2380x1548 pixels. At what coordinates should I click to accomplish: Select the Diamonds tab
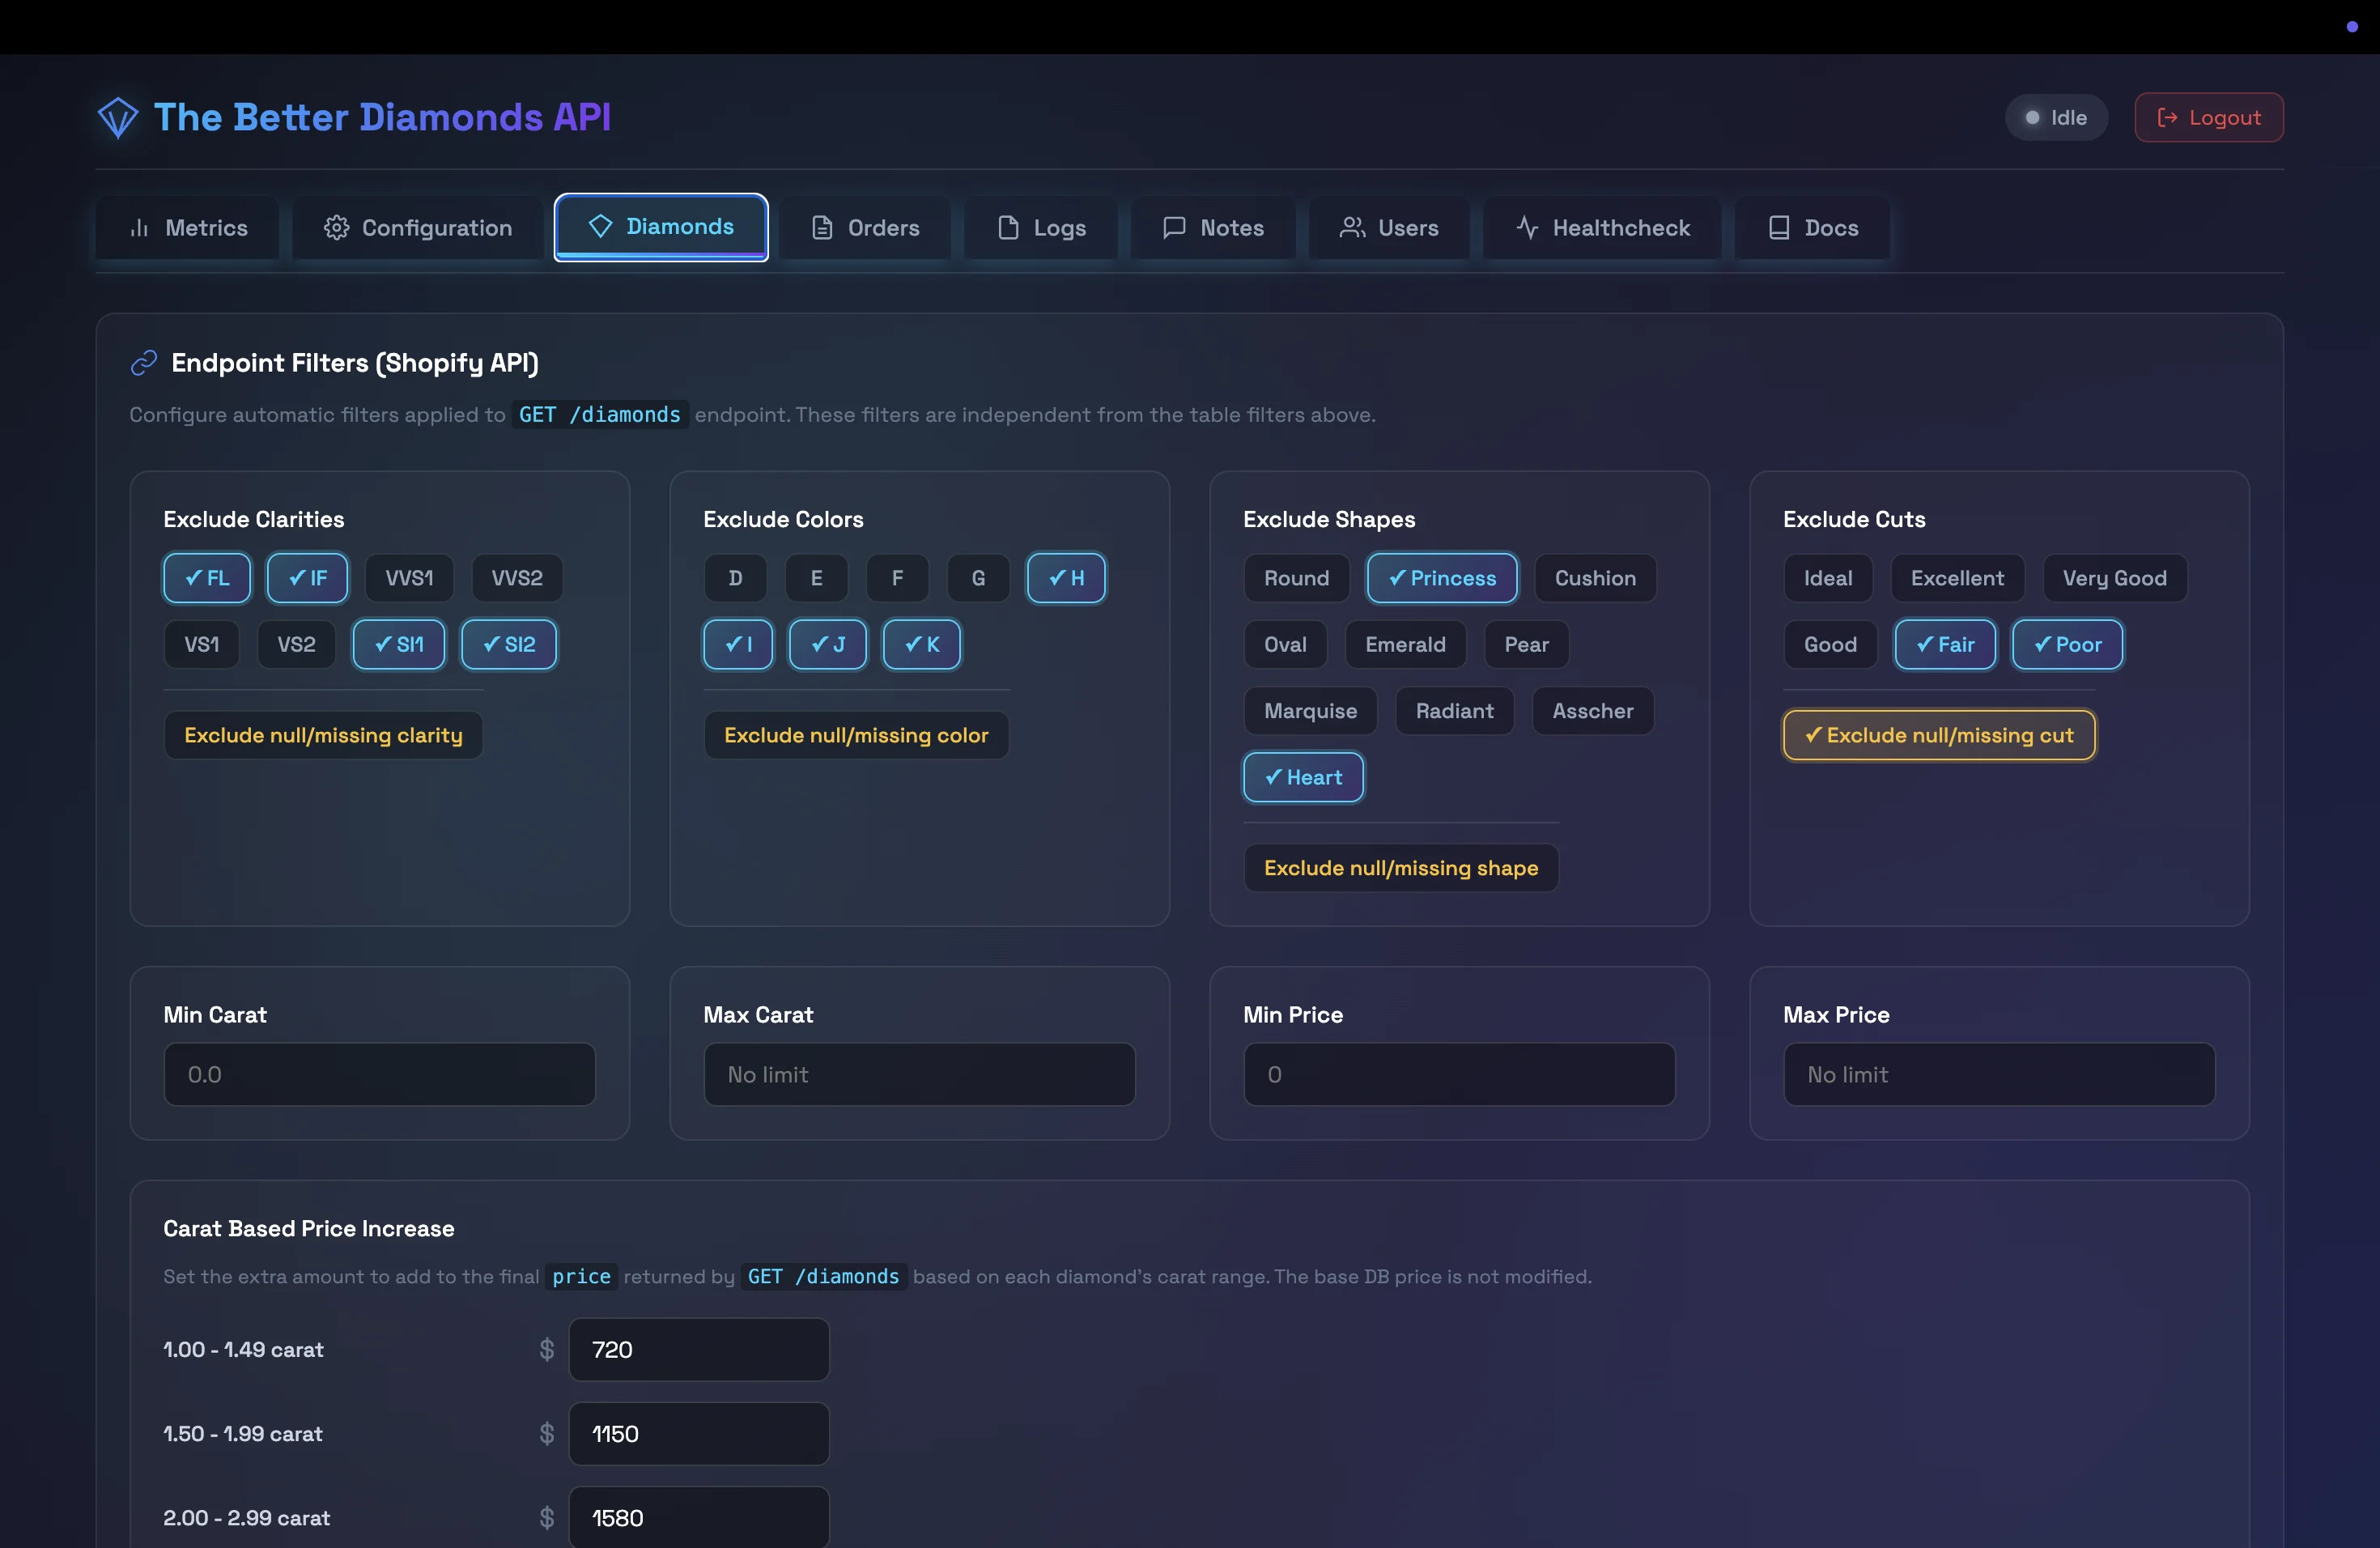(x=661, y=227)
